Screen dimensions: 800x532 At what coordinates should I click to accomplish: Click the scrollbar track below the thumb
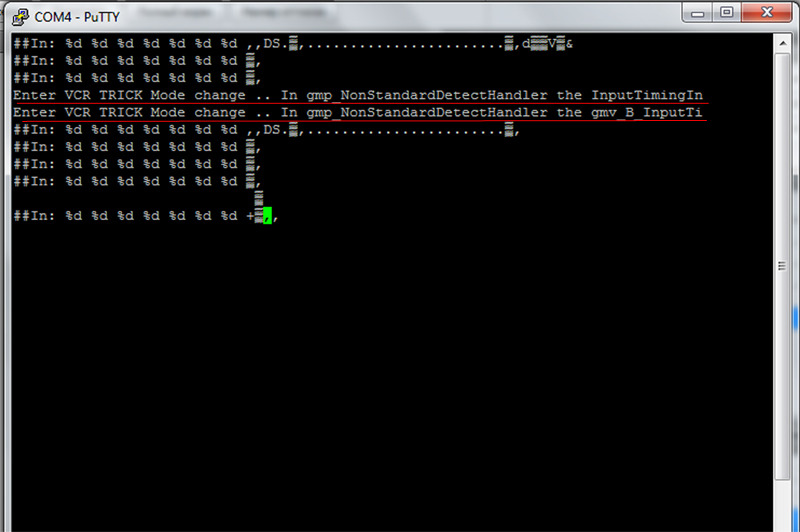[782, 505]
